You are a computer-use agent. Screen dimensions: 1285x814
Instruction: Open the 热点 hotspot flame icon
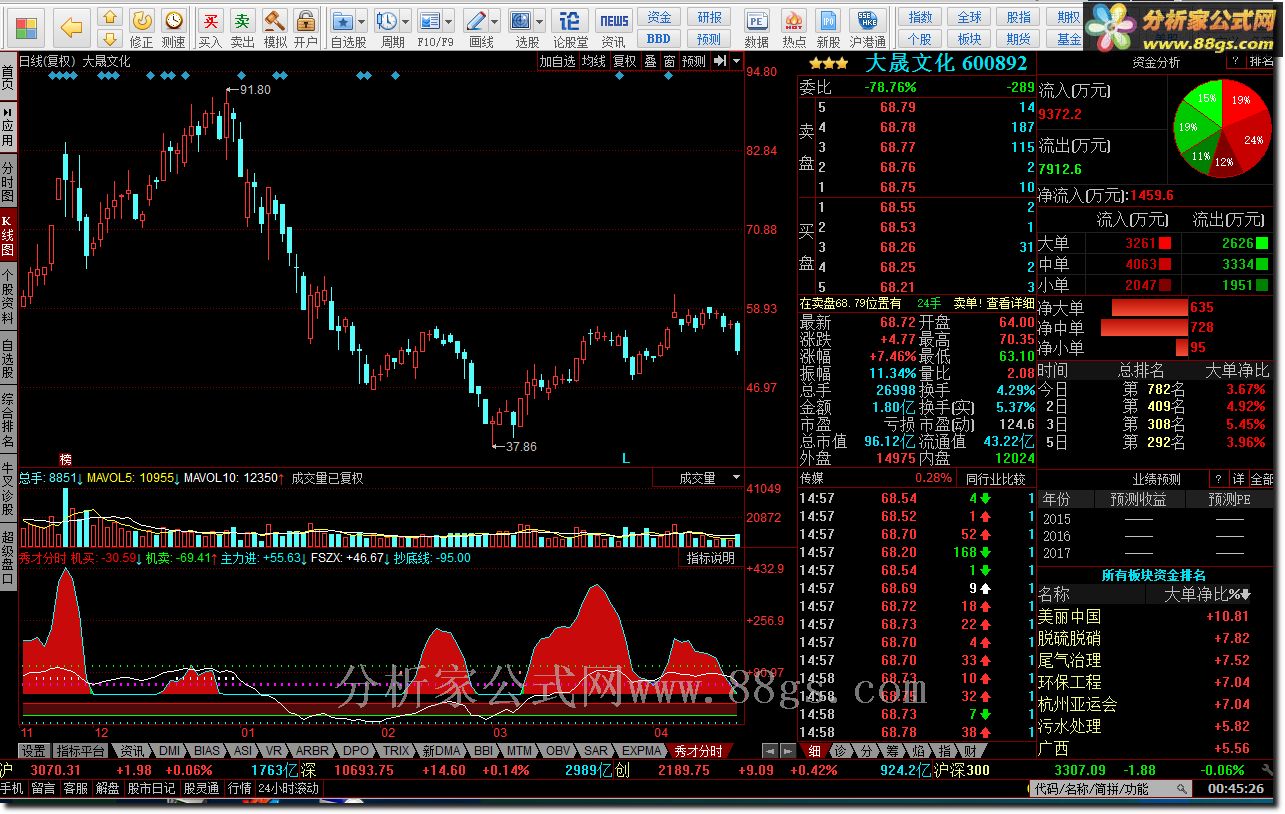pos(794,27)
